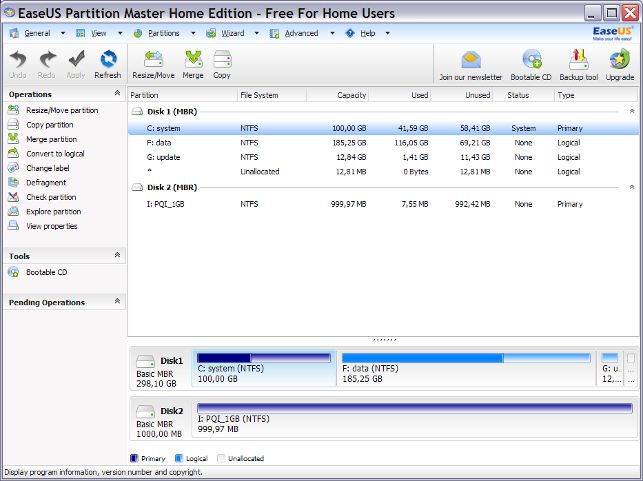Select Resize/Move partition in Operations panel

click(62, 110)
